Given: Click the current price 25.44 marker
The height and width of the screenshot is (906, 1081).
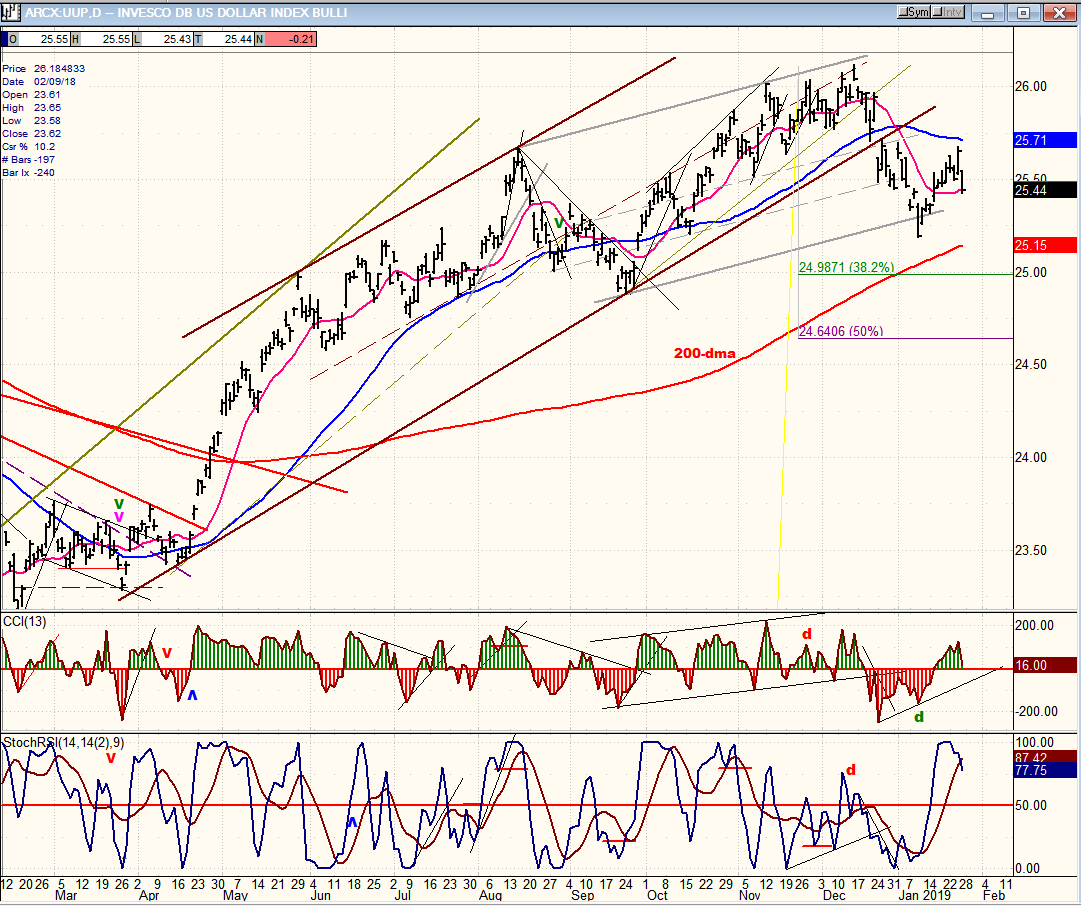Looking at the screenshot, I should click(1045, 190).
